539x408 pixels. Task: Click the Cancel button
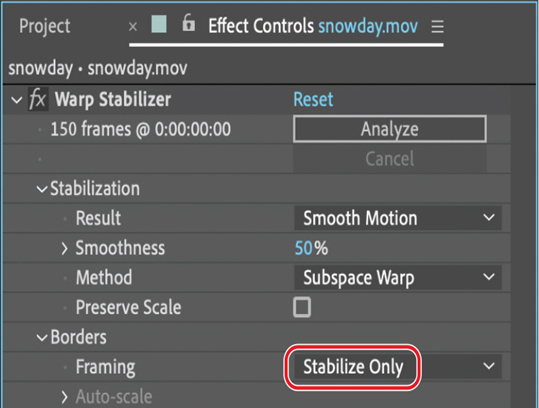click(390, 159)
